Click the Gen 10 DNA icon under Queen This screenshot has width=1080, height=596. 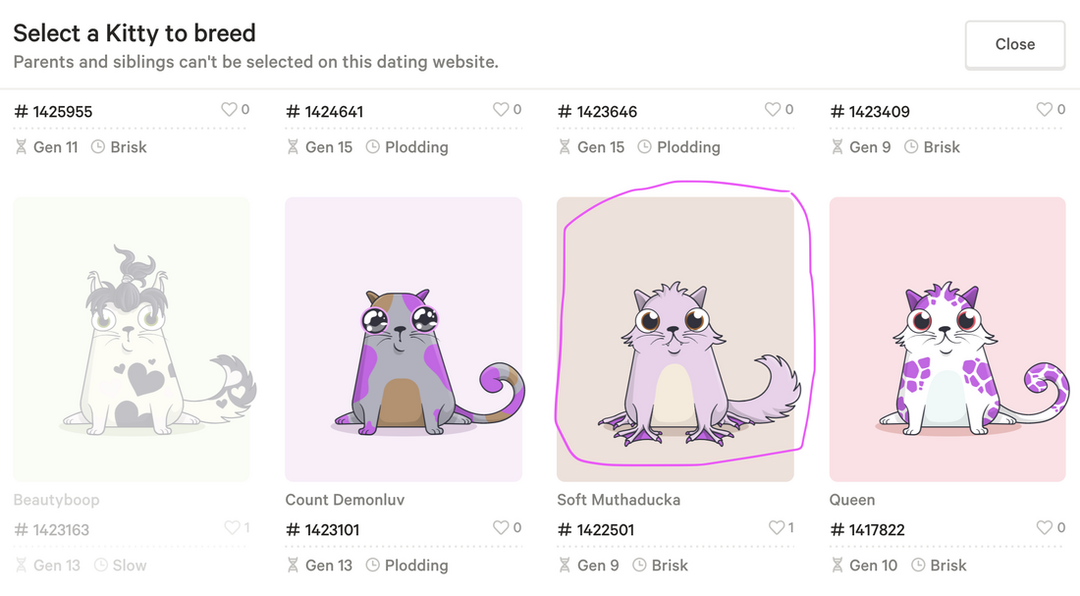[837, 565]
